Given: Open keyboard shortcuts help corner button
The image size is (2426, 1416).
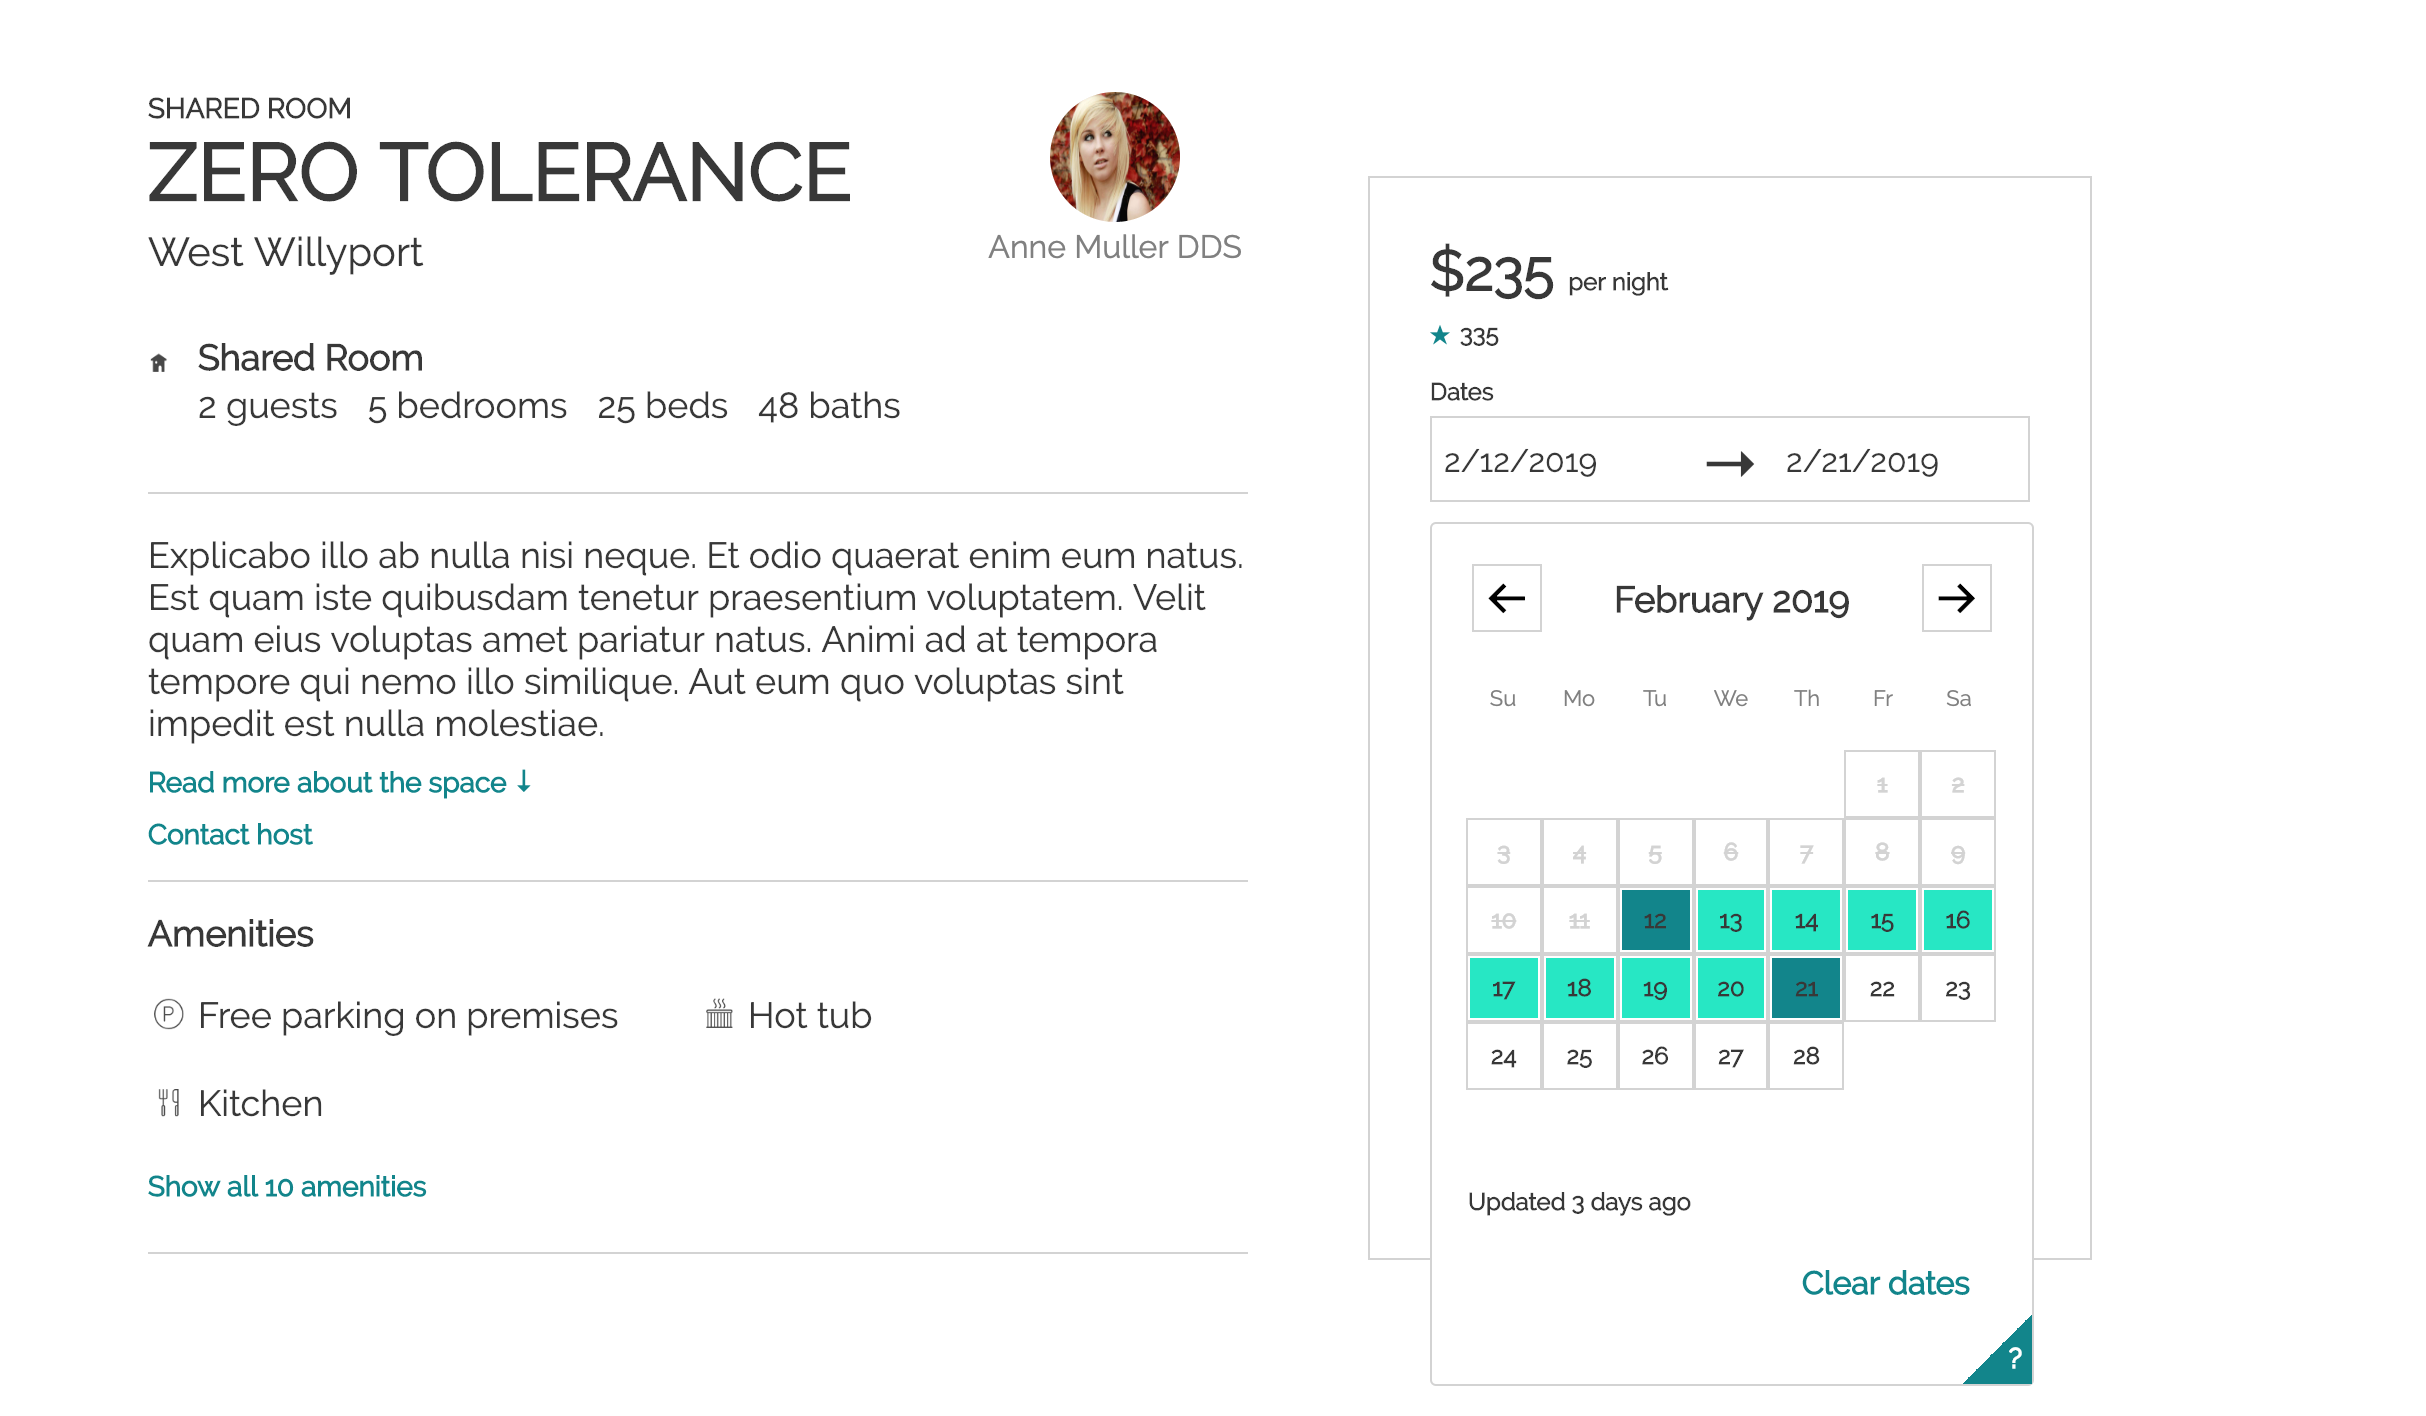Looking at the screenshot, I should click(x=2010, y=1358).
